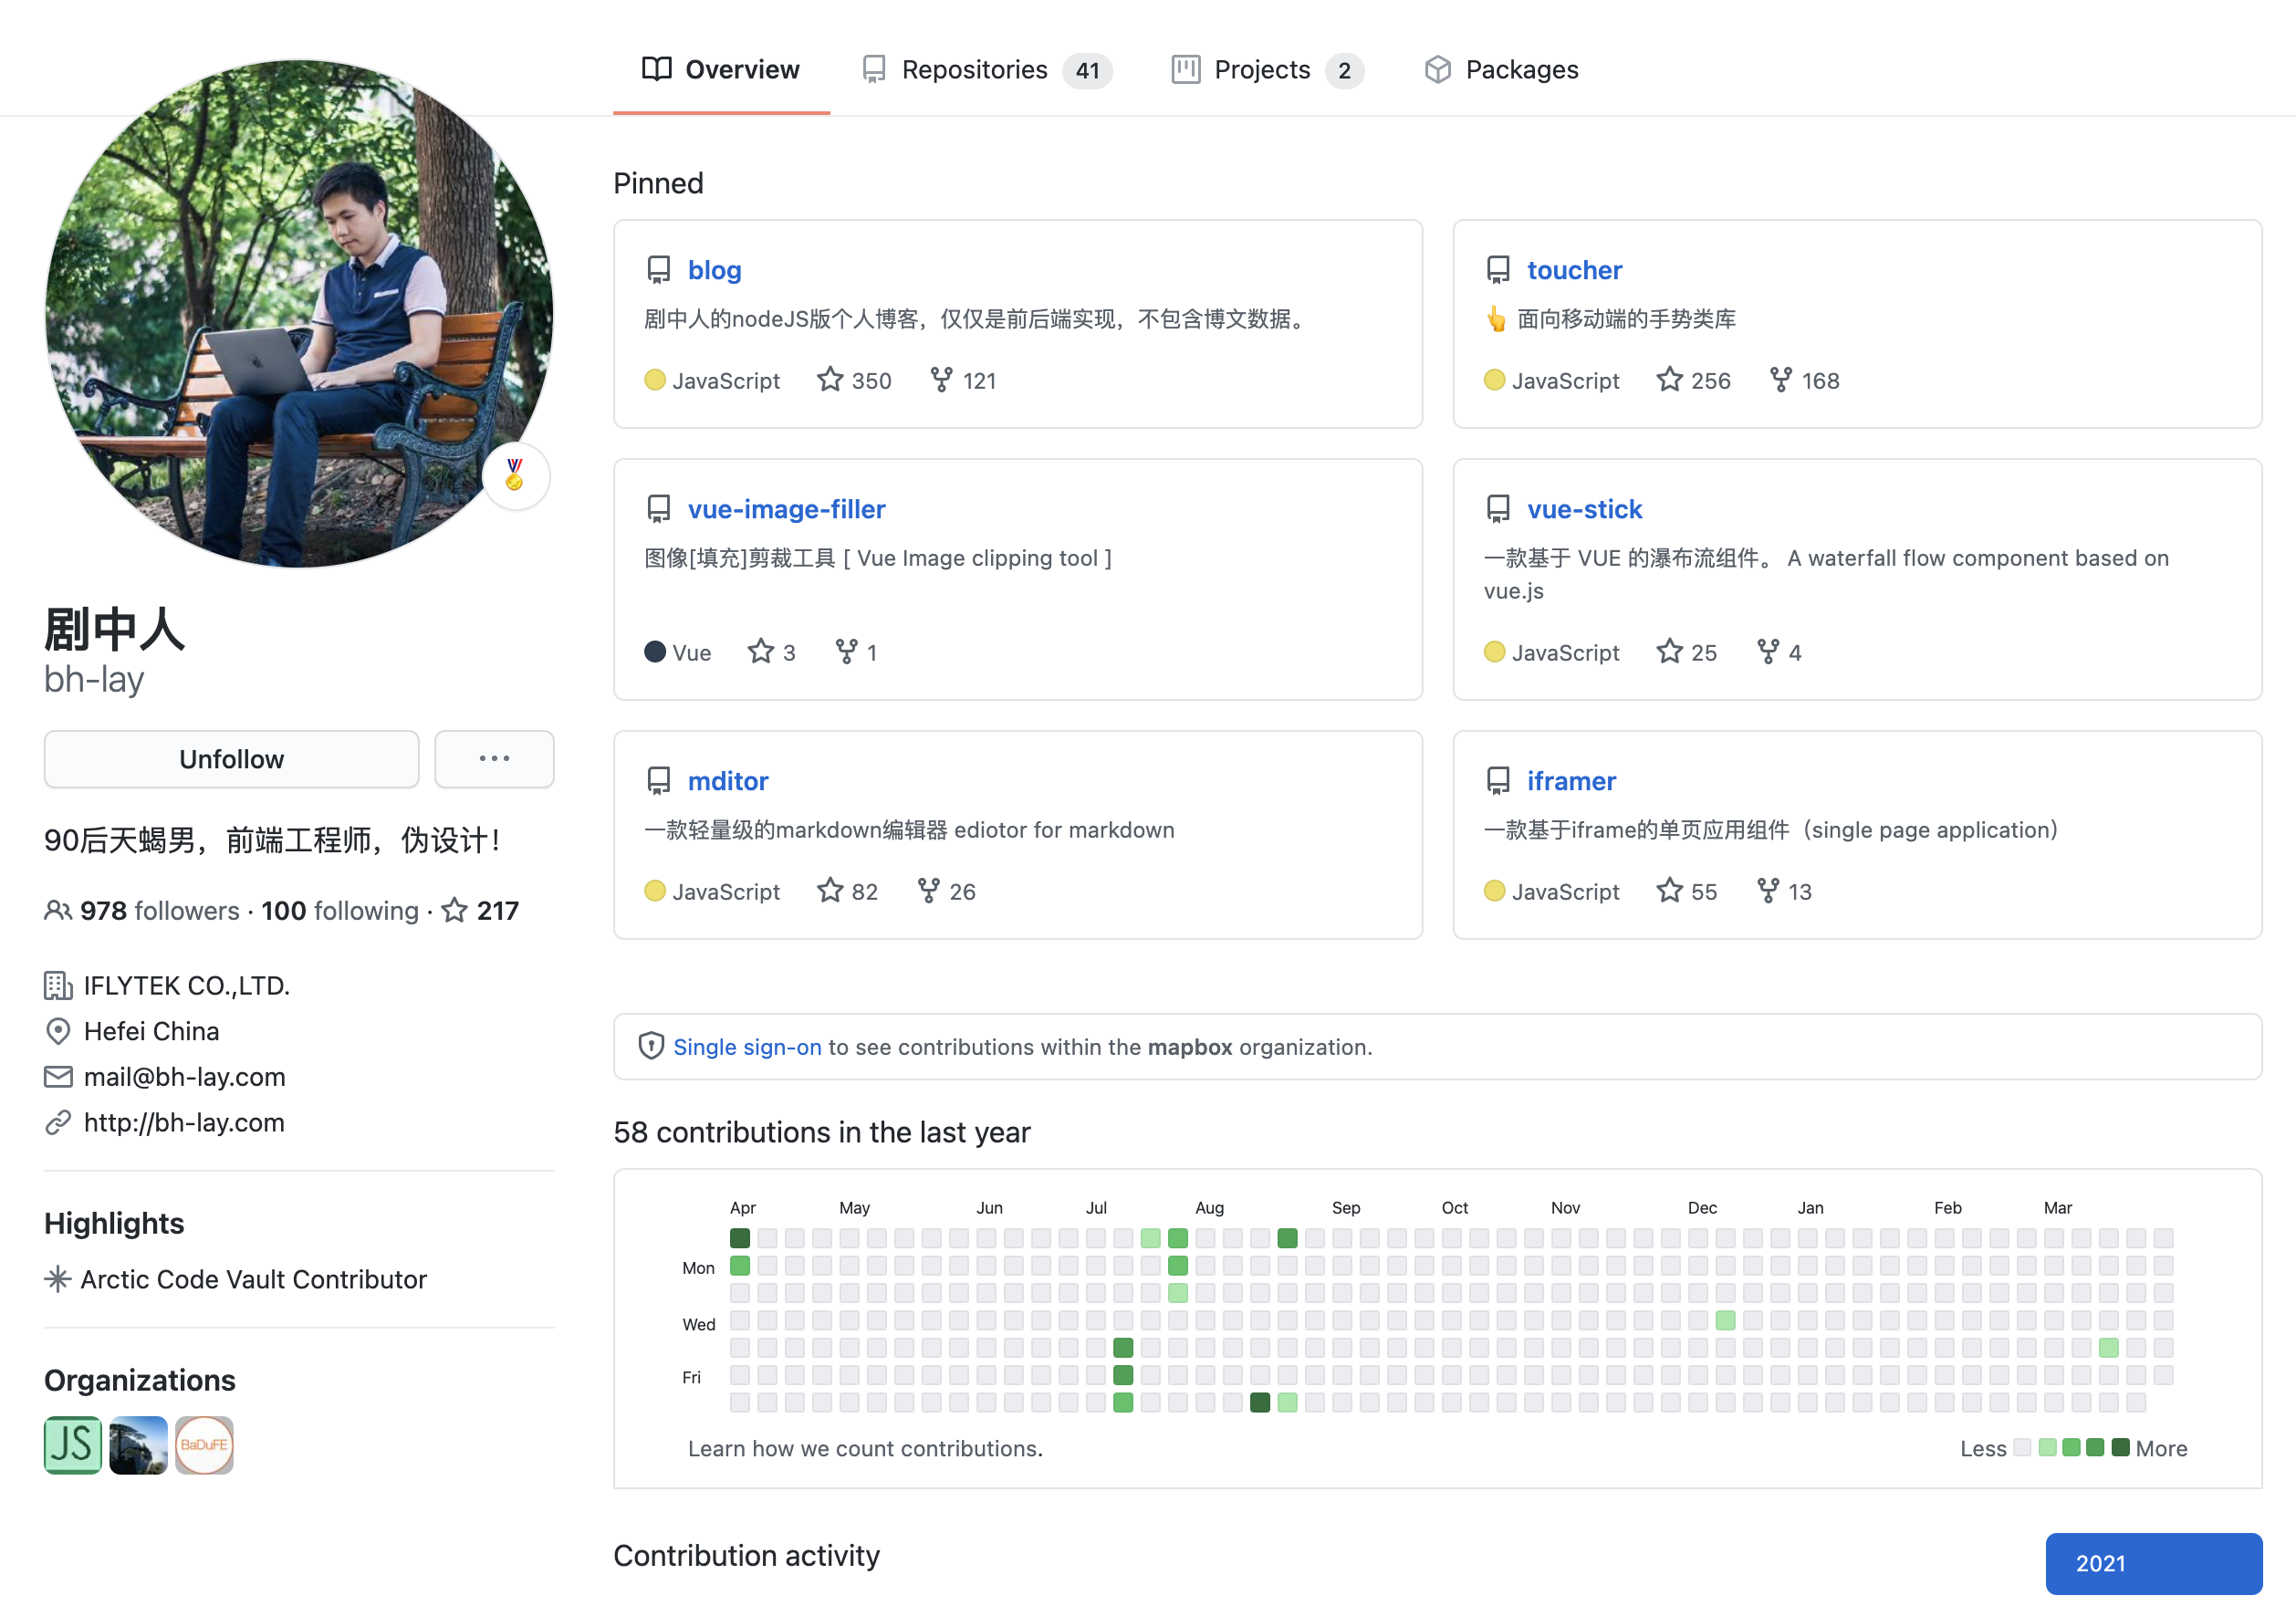This screenshot has height=1606, width=2296.
Task: Click 58 contributions in the last year heading
Action: point(821,1132)
